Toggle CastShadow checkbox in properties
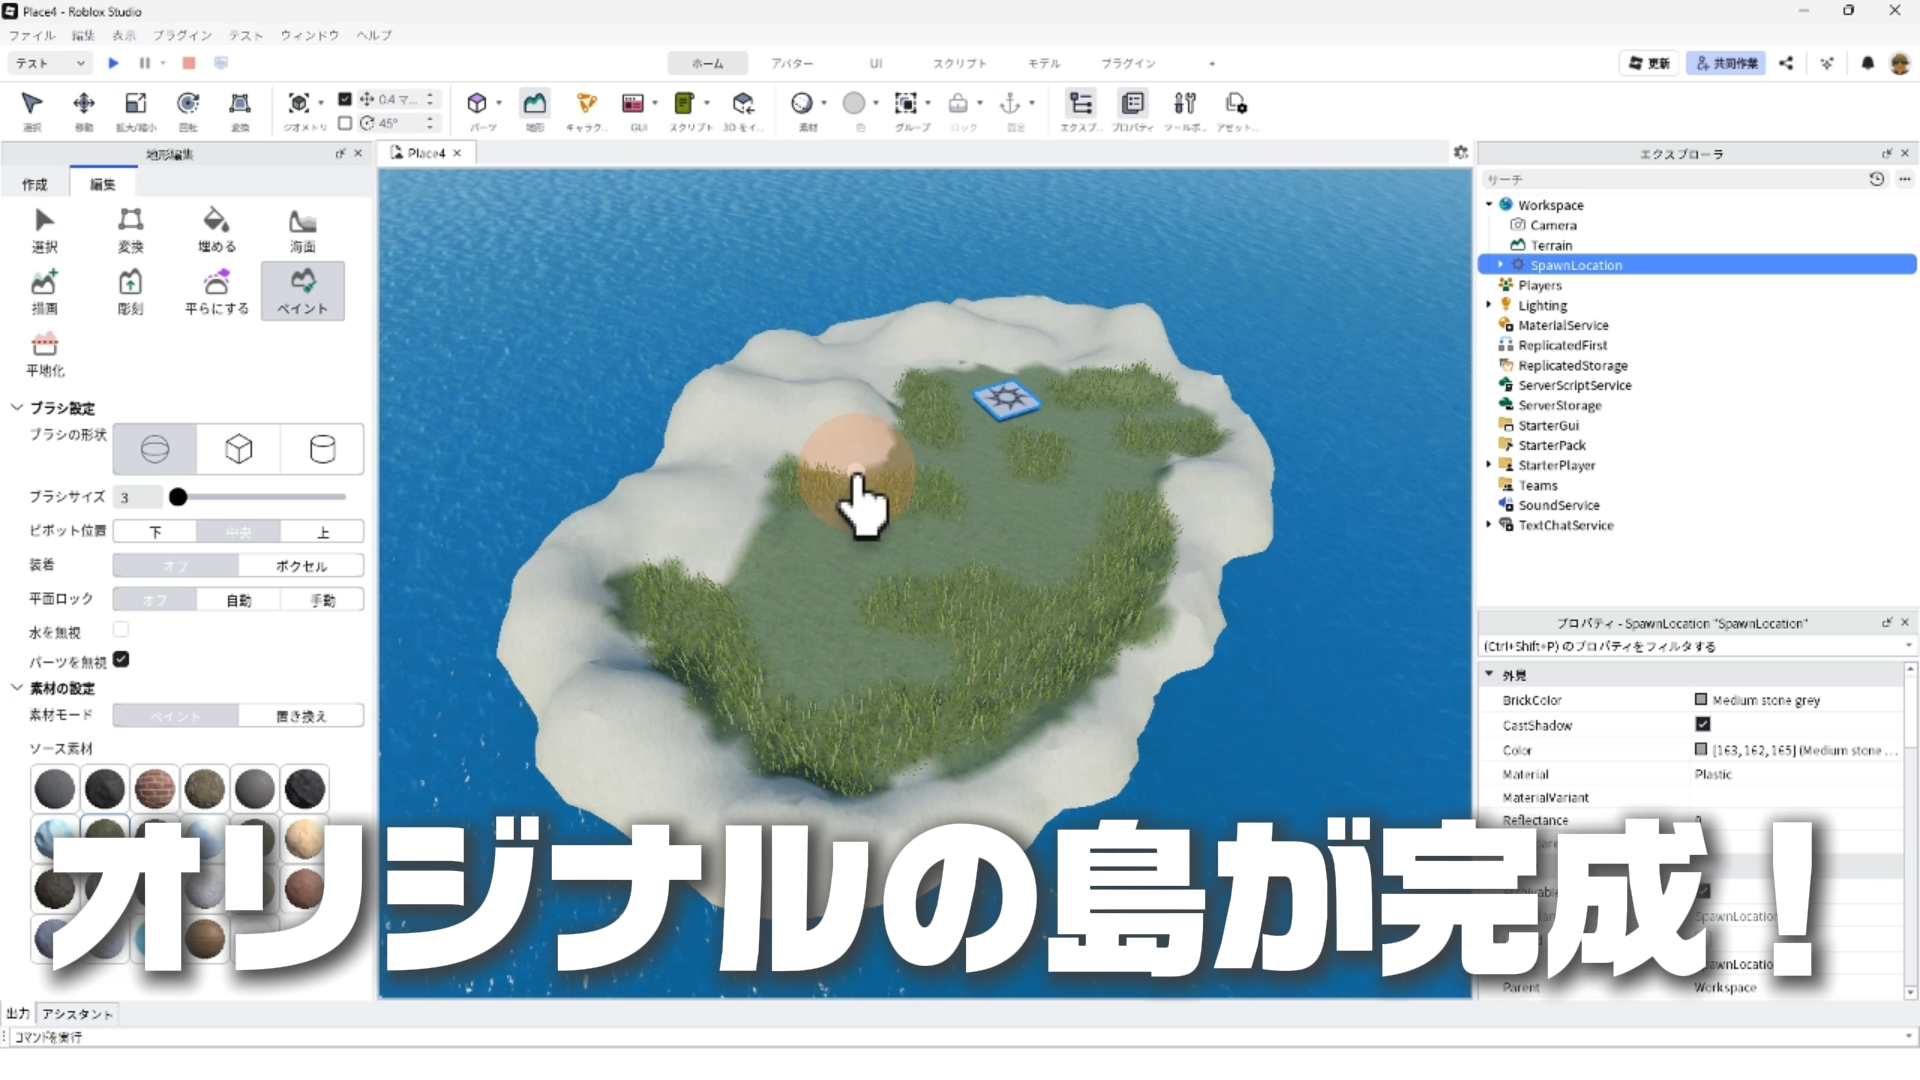The width and height of the screenshot is (1920, 1080). pyautogui.click(x=1703, y=724)
